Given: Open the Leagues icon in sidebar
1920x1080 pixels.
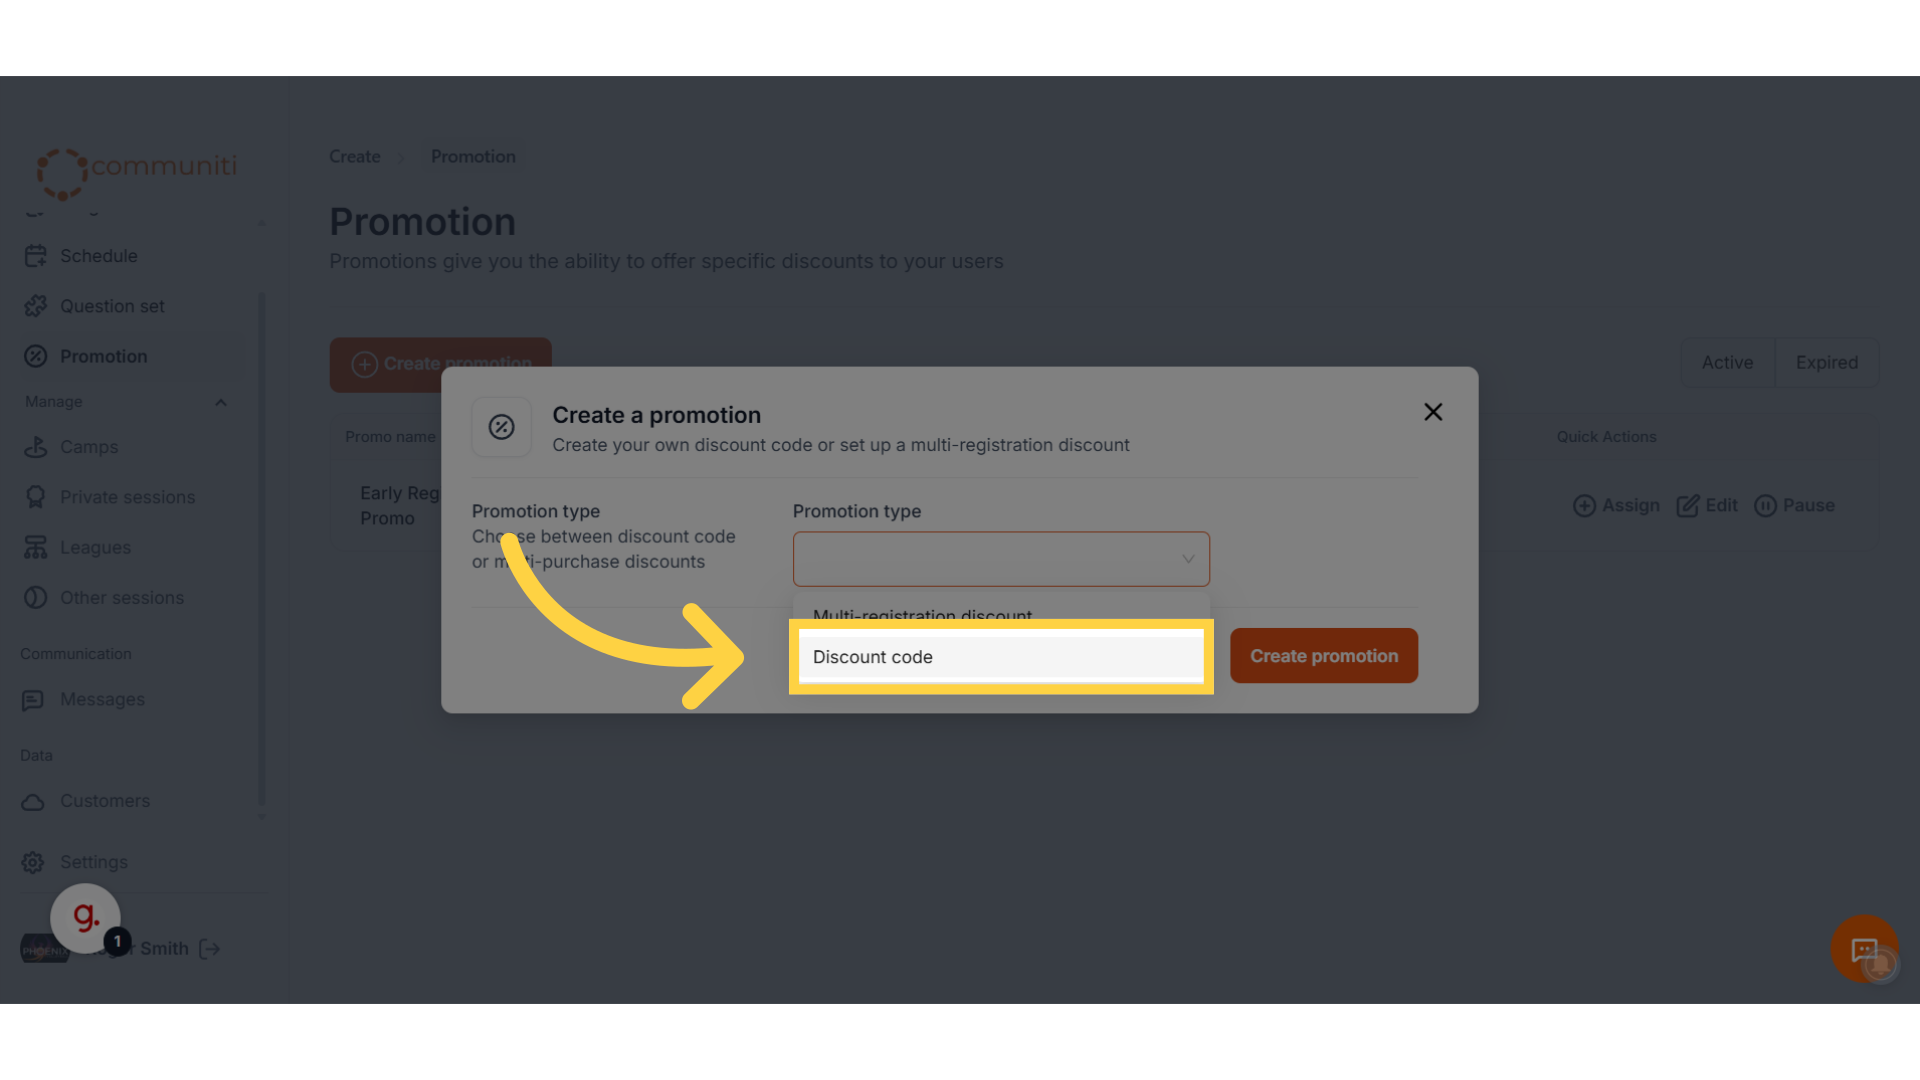Looking at the screenshot, I should [36, 548].
